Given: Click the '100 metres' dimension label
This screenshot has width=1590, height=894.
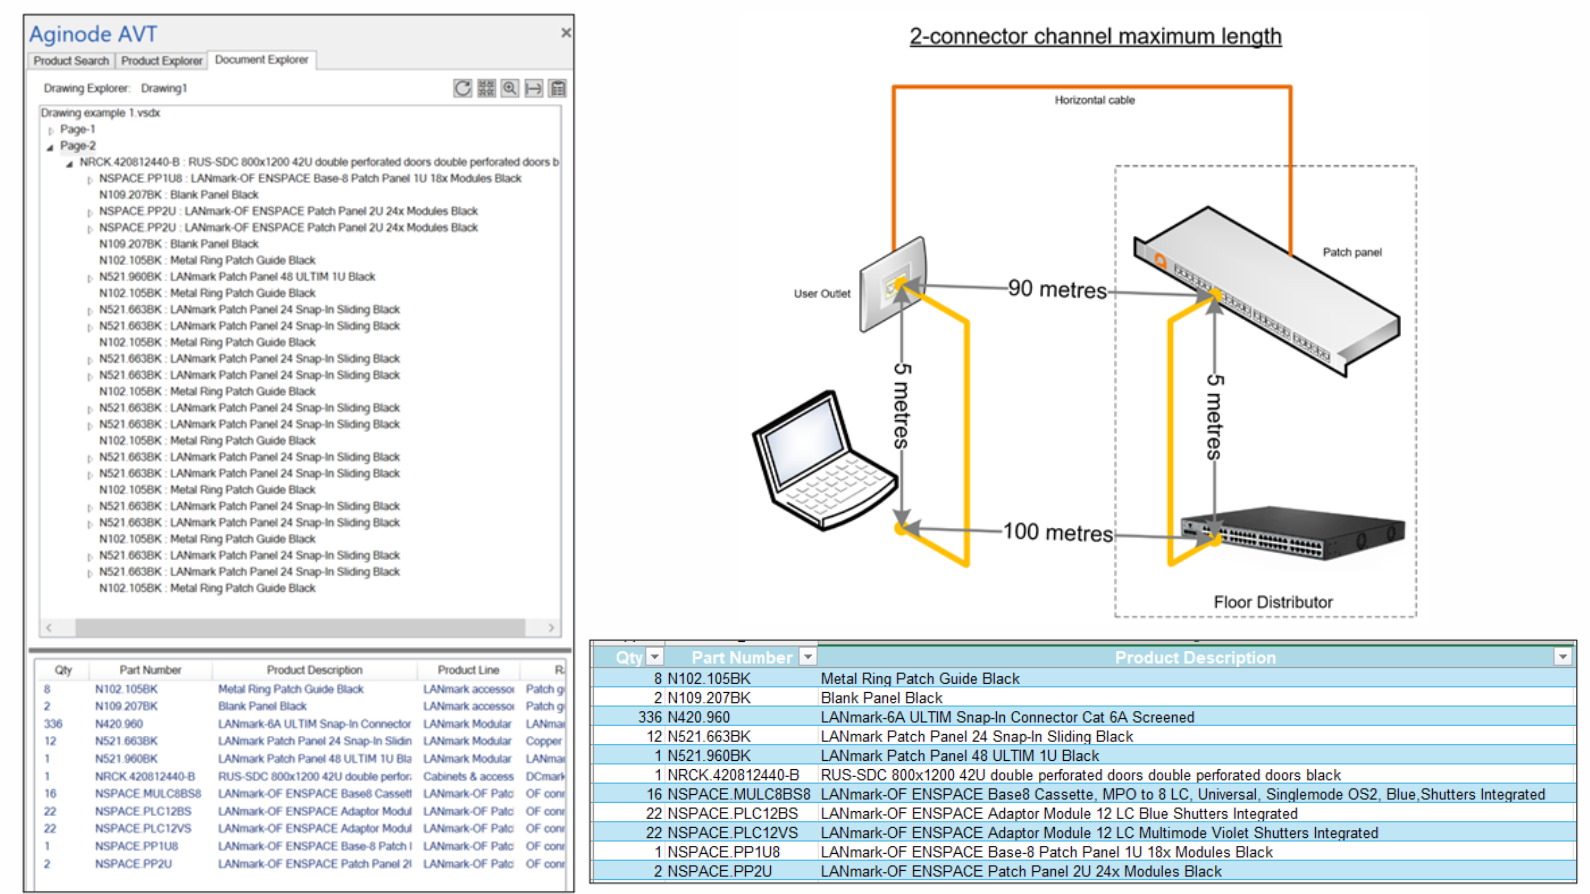Looking at the screenshot, I should pos(1058,533).
